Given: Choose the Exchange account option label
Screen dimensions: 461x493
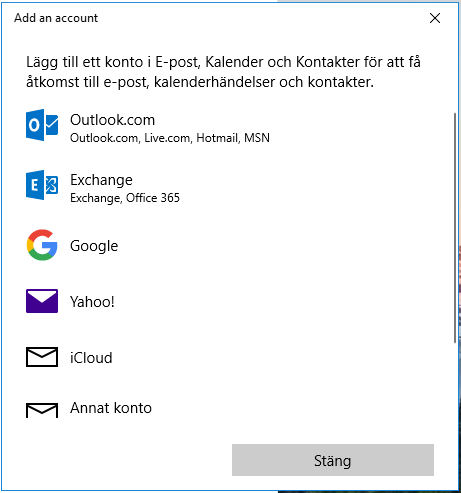Looking at the screenshot, I should 101,180.
